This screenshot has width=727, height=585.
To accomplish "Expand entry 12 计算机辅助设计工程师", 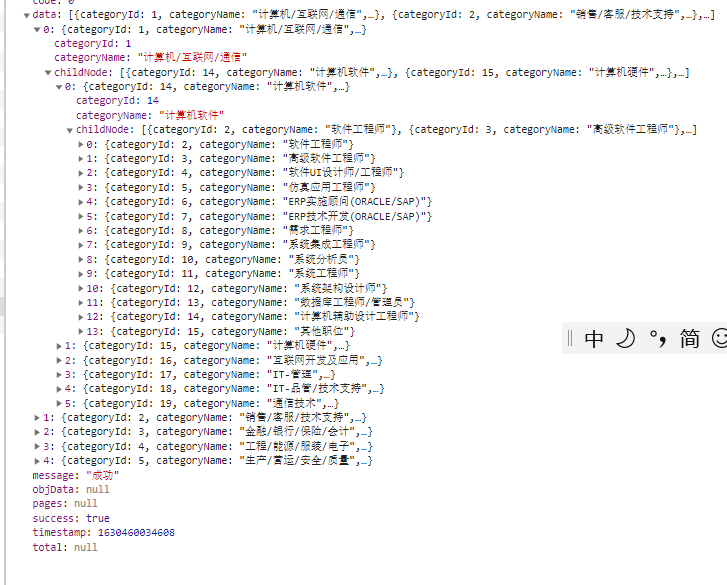I will pos(81,317).
